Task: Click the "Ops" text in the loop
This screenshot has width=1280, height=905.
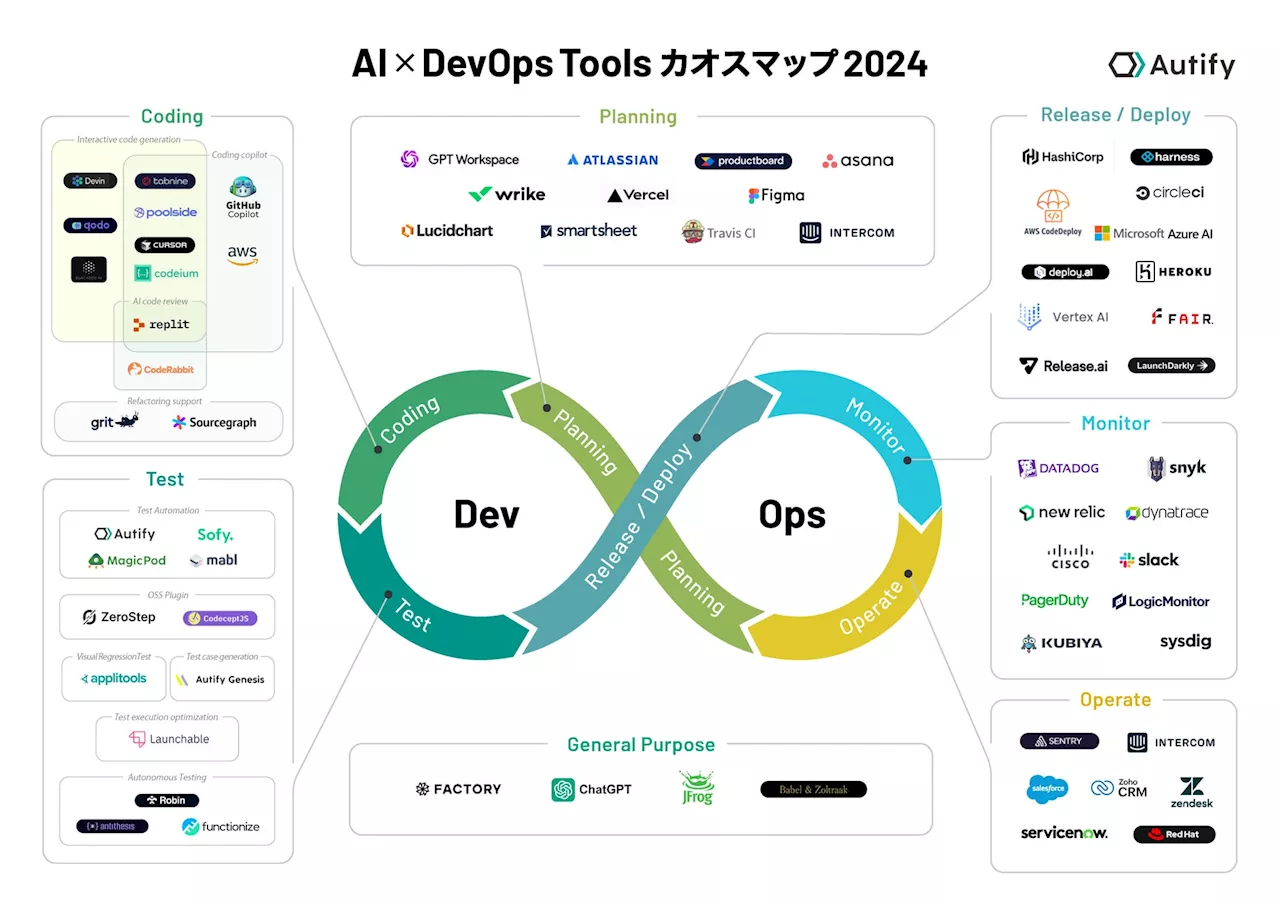Action: 792,515
